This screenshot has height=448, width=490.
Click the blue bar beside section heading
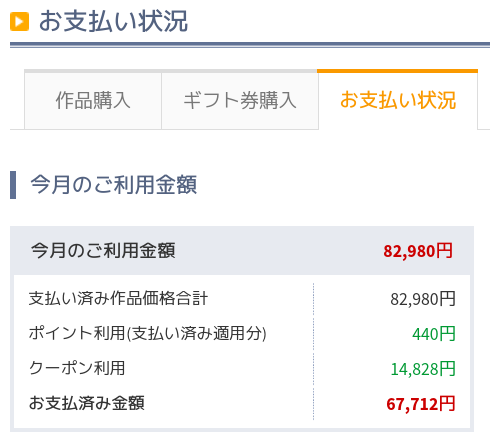pyautogui.click(x=13, y=185)
